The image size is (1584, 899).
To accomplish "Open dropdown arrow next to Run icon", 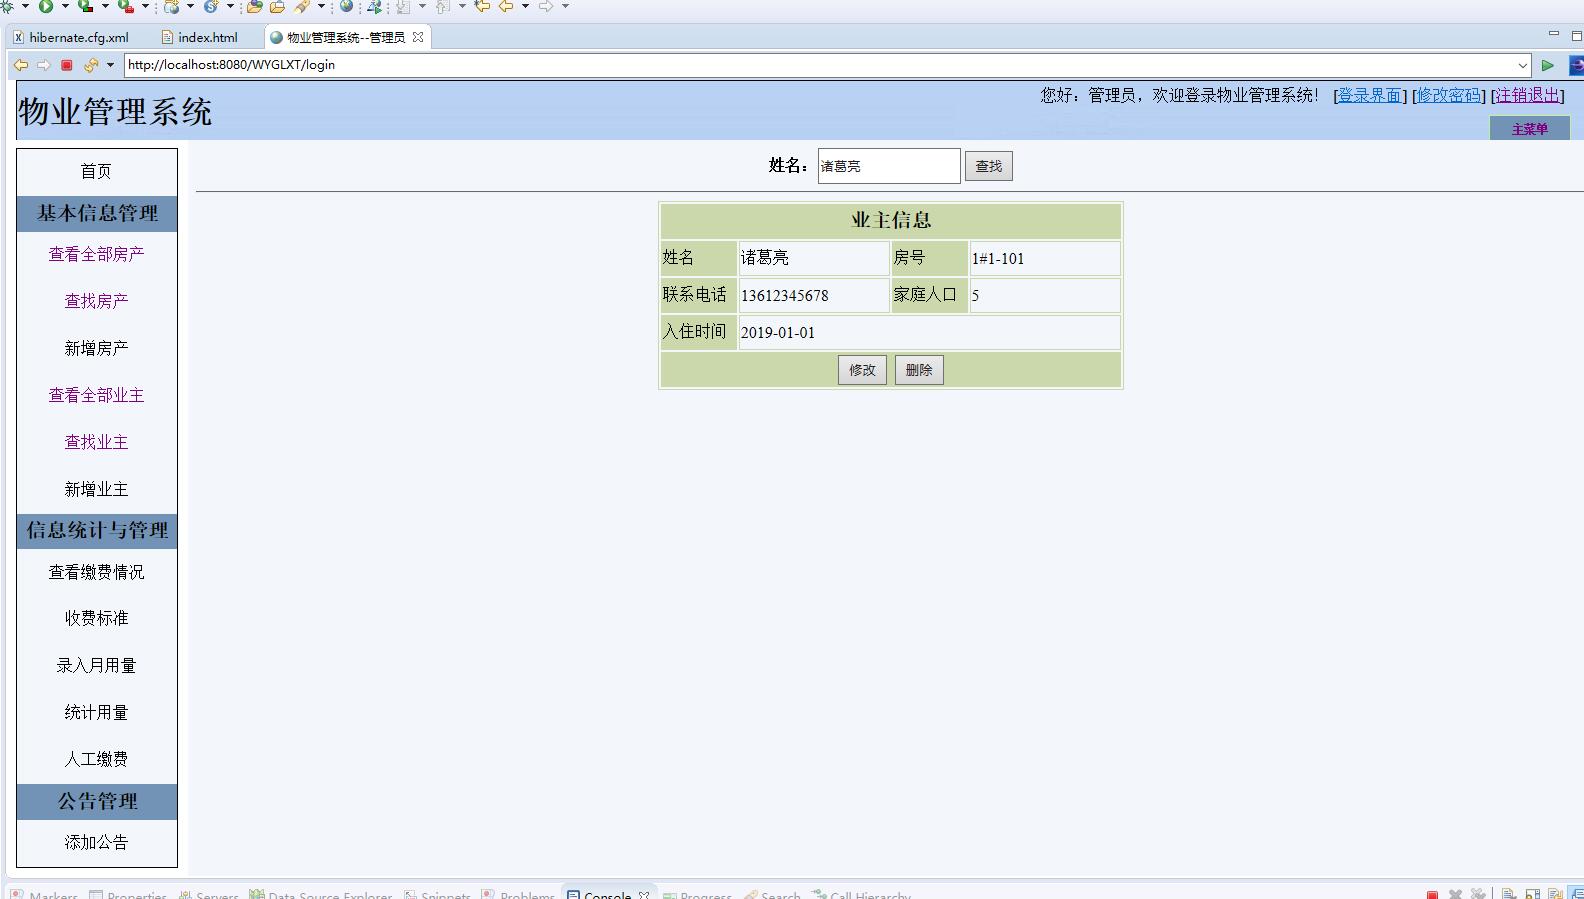I will [65, 6].
